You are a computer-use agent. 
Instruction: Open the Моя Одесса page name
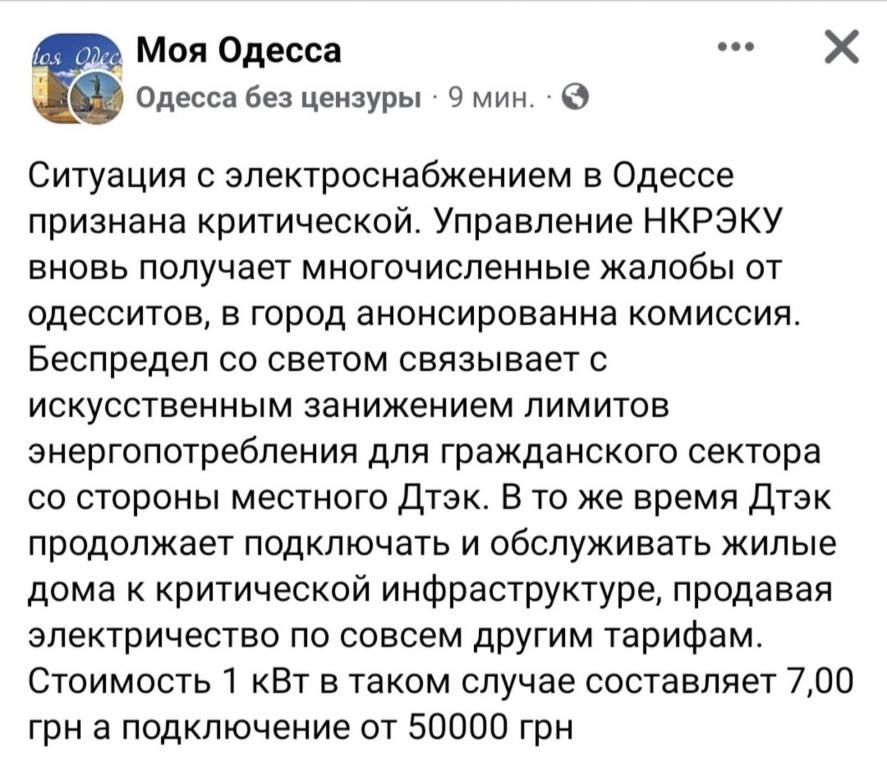pyautogui.click(x=239, y=50)
